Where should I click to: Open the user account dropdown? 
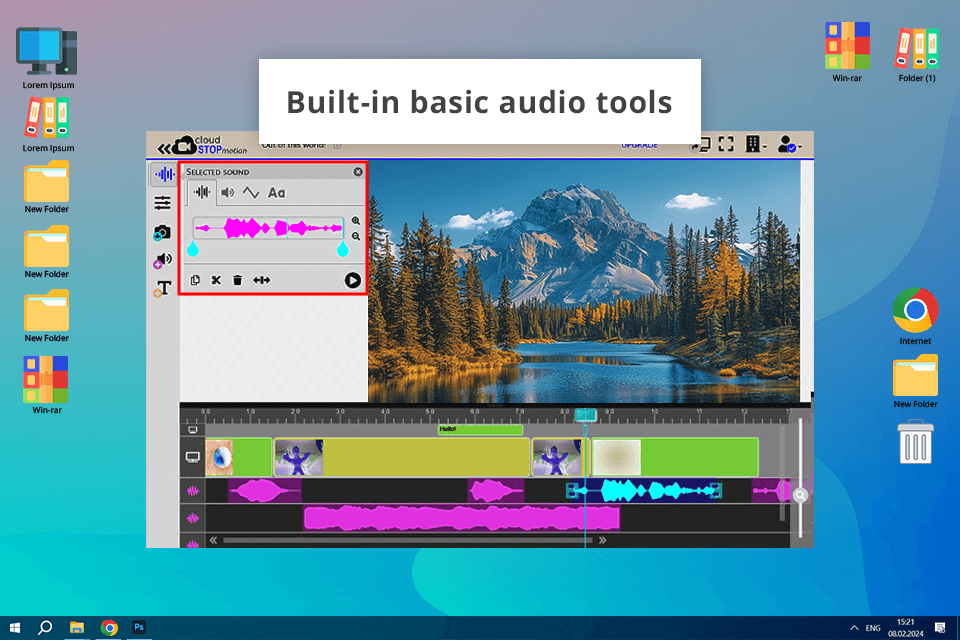pyautogui.click(x=789, y=145)
